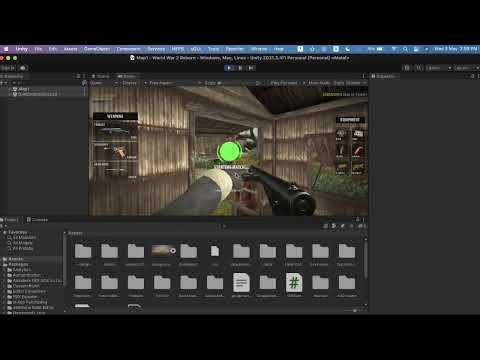
Task: Open the Layers dropdown
Action: point(439,68)
